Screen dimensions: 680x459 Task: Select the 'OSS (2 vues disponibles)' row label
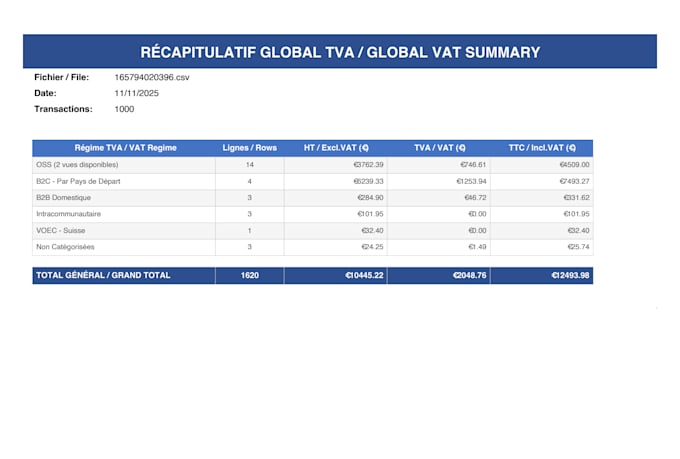pos(77,165)
